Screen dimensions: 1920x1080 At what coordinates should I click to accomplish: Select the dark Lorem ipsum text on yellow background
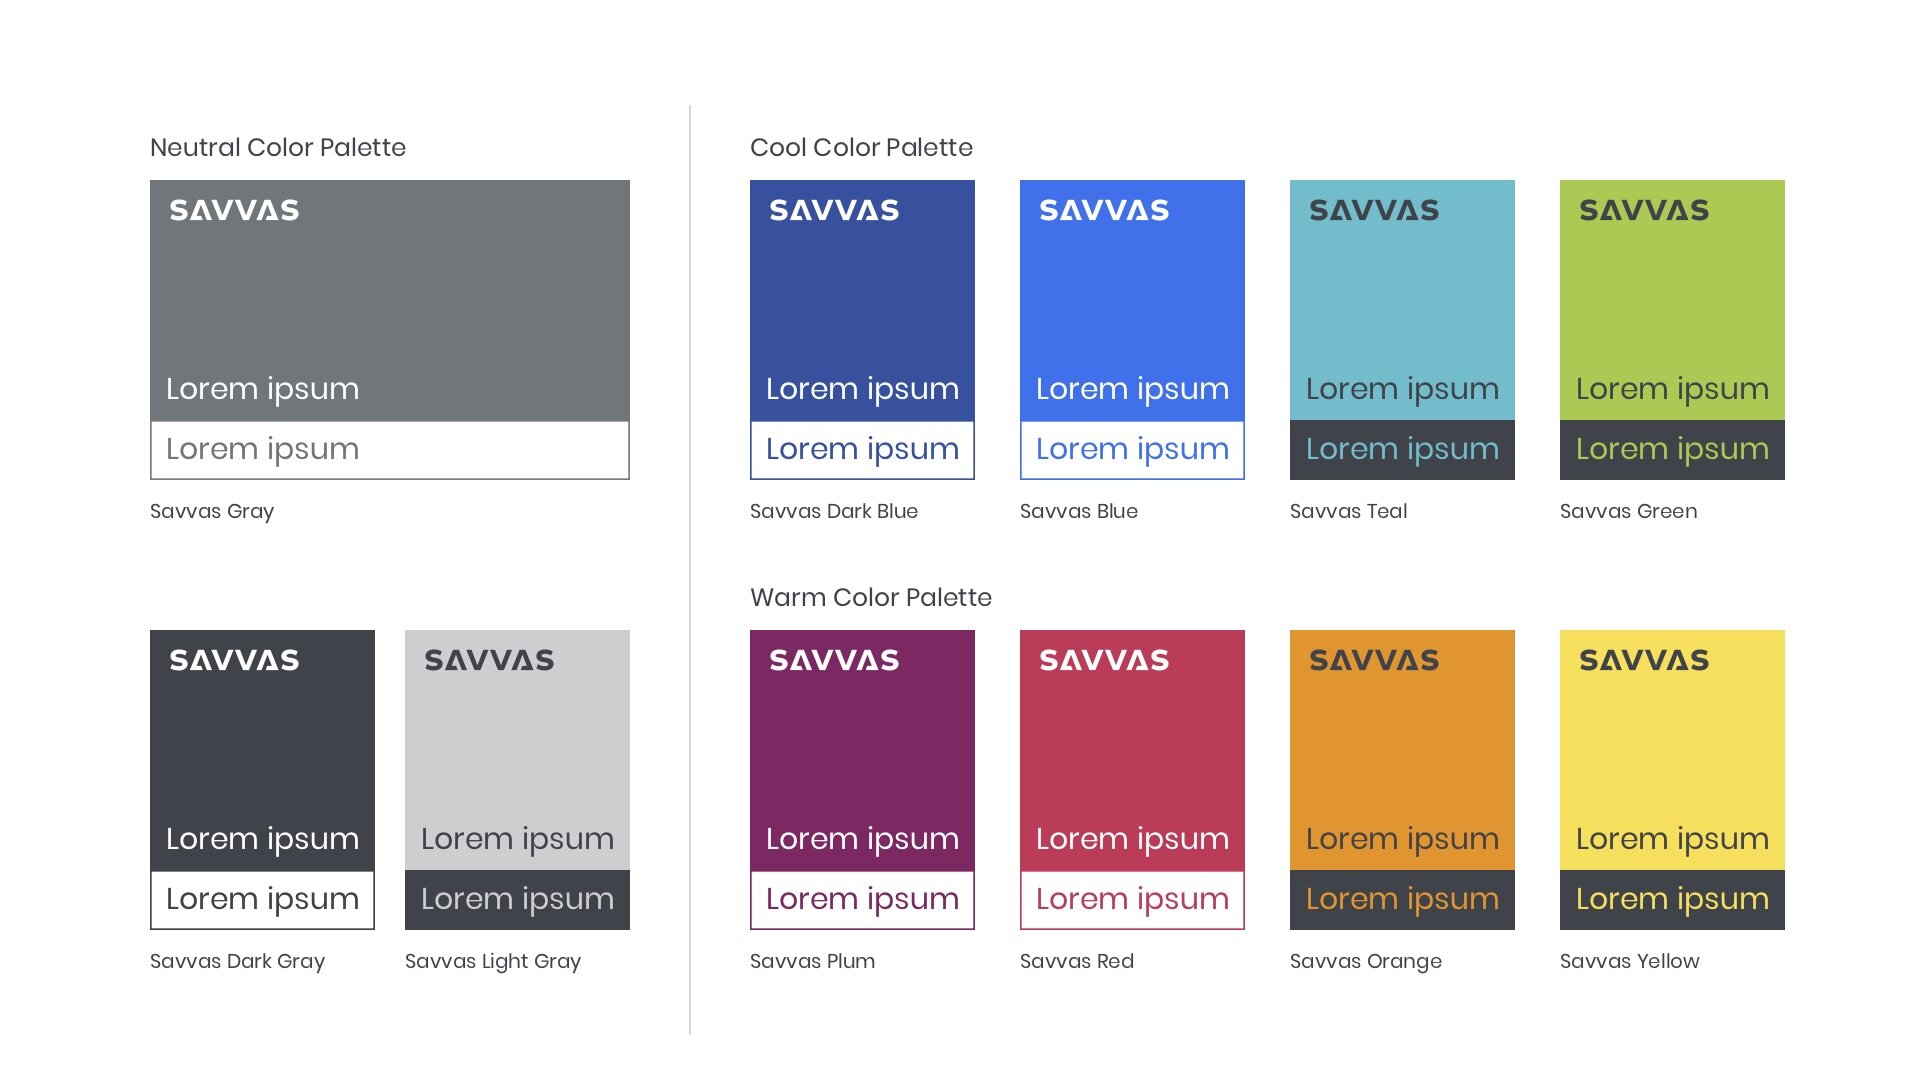1672,840
